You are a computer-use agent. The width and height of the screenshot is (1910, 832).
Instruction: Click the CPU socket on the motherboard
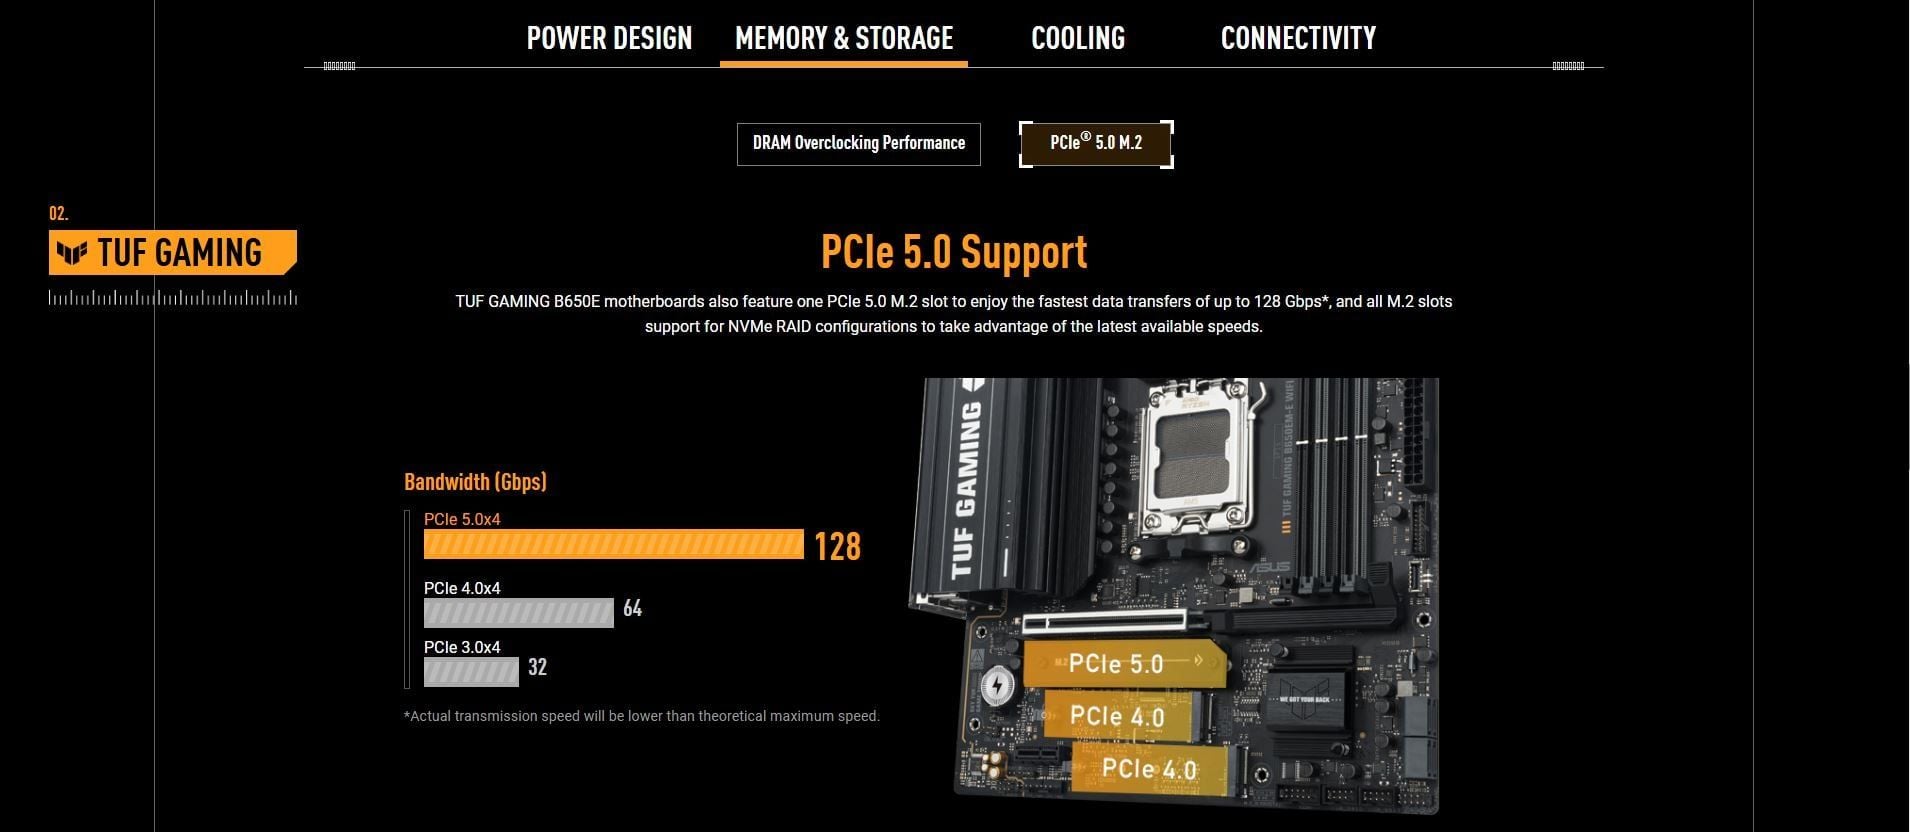(1197, 458)
